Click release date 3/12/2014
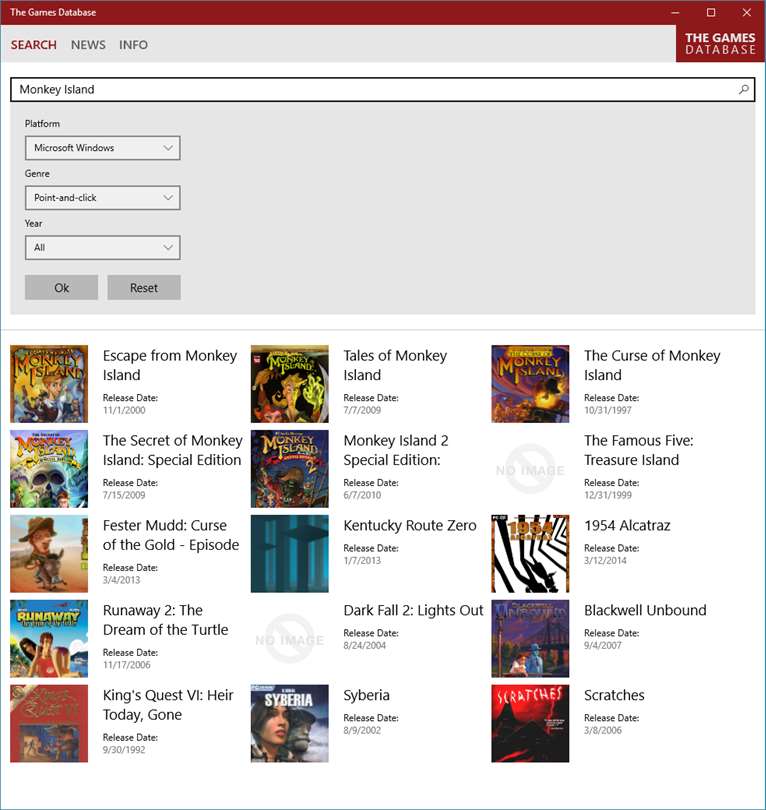The width and height of the screenshot is (766, 810). tap(605, 560)
